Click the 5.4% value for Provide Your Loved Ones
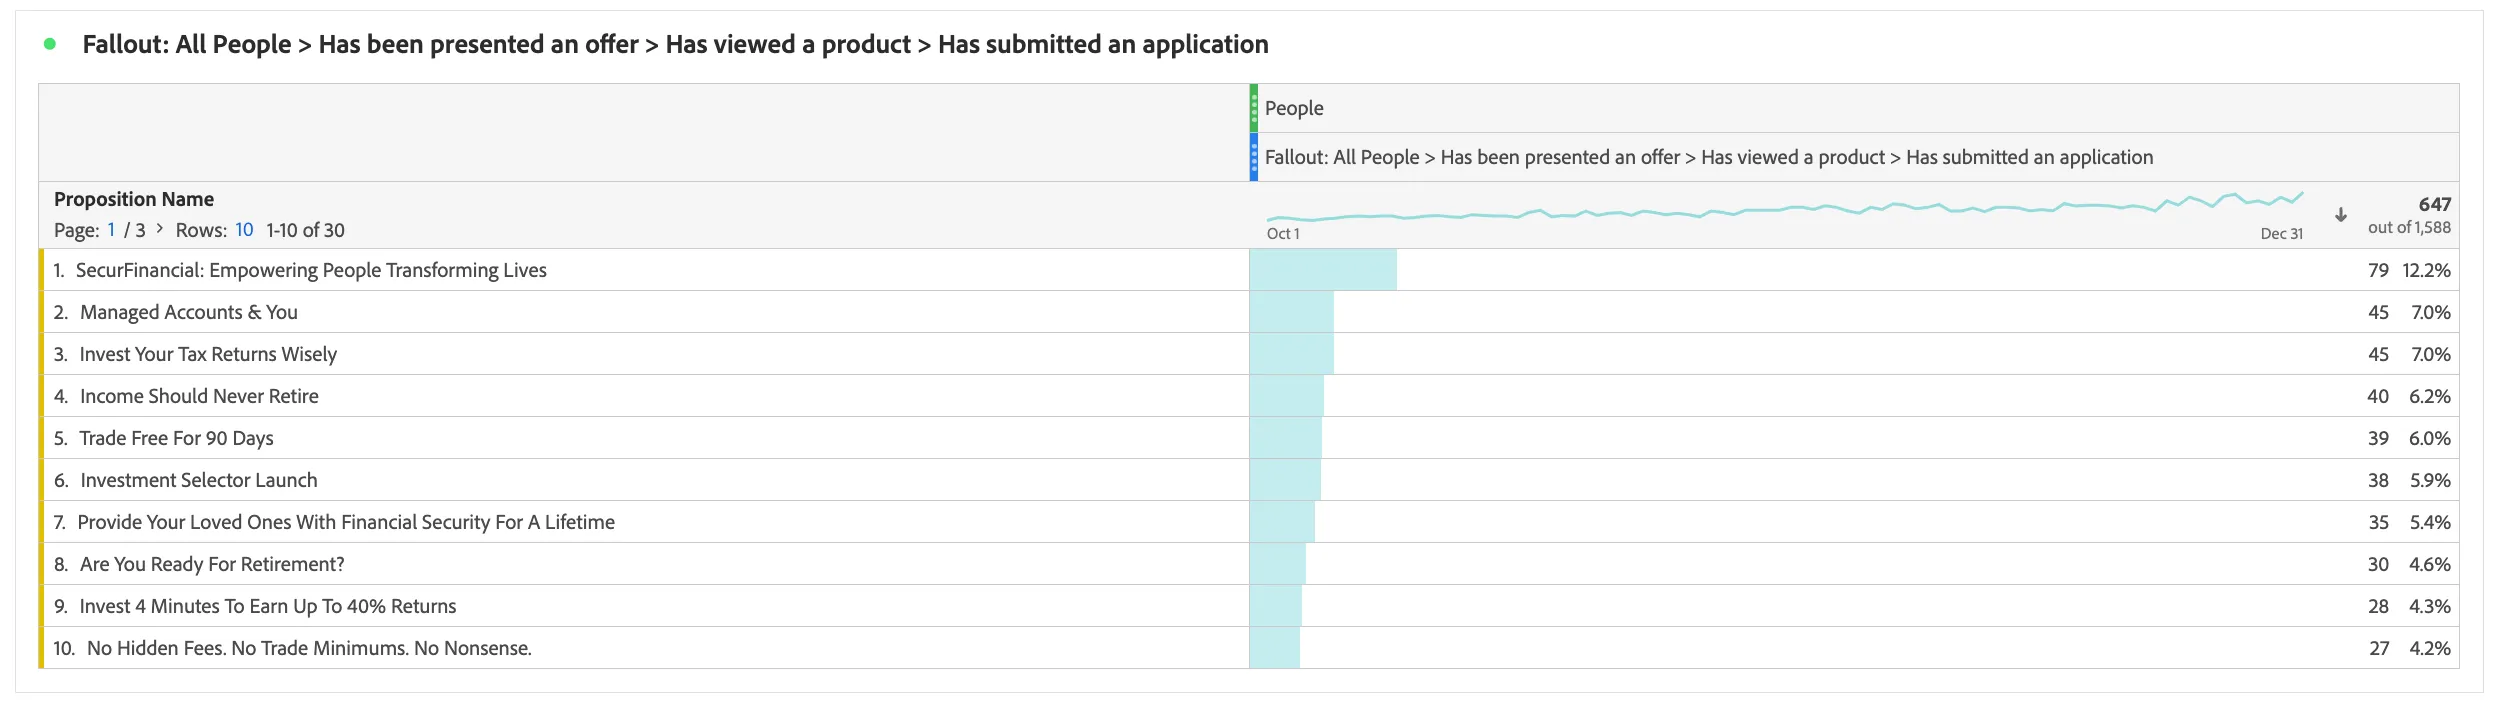This screenshot has height=708, width=2500. click(2430, 522)
